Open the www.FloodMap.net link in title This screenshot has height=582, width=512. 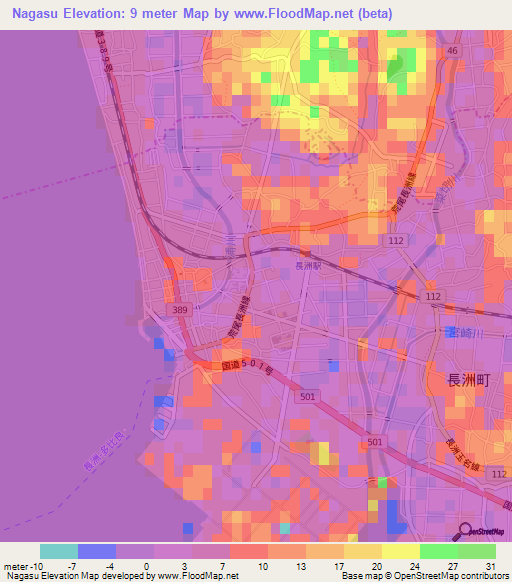(x=294, y=13)
